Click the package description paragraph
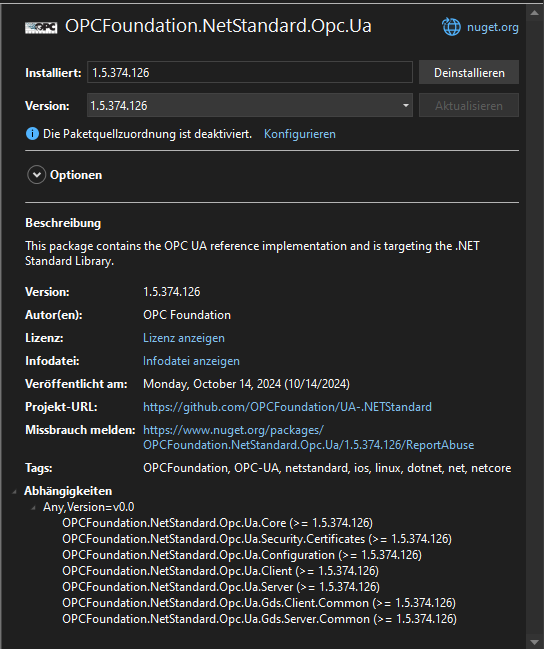 pyautogui.click(x=252, y=253)
